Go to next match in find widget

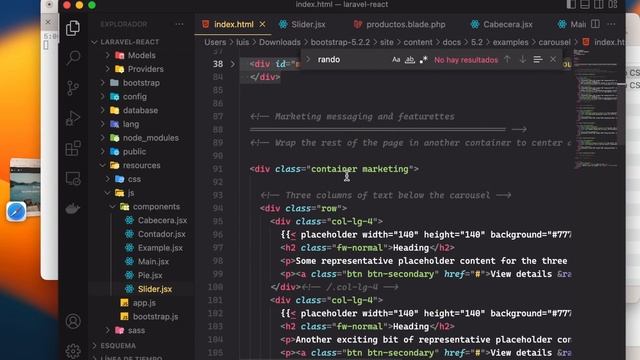click(x=522, y=60)
